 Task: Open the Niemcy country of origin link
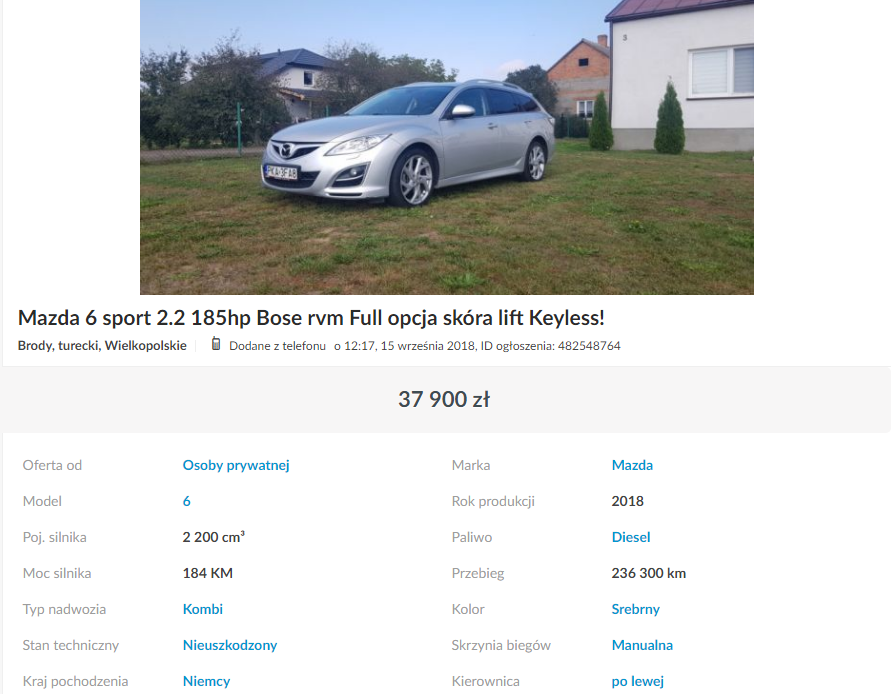click(x=206, y=681)
